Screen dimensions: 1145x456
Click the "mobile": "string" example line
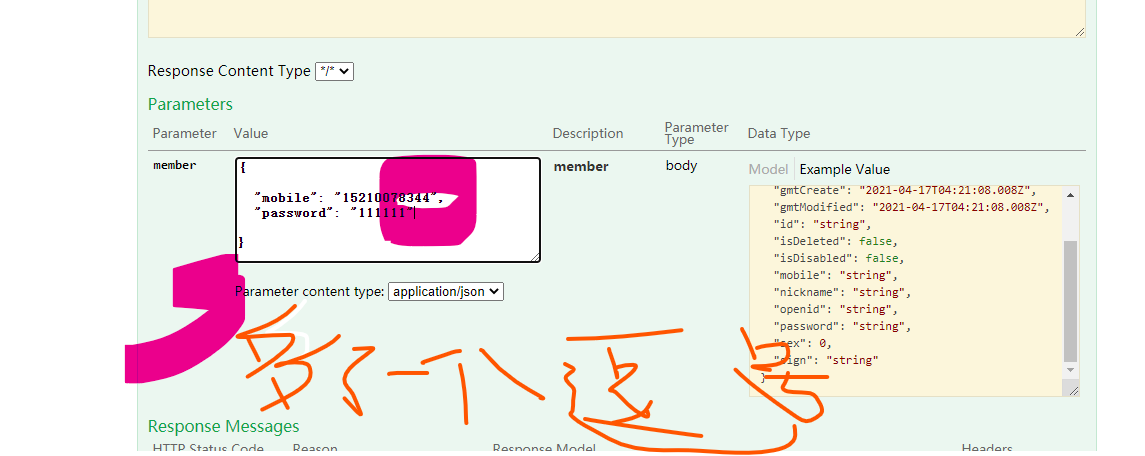pyautogui.click(x=835, y=276)
